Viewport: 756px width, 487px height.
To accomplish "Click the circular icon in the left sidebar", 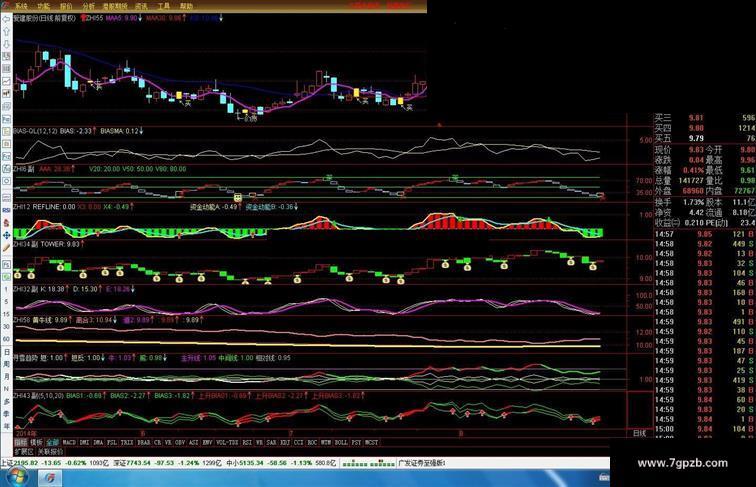I will (6, 181).
